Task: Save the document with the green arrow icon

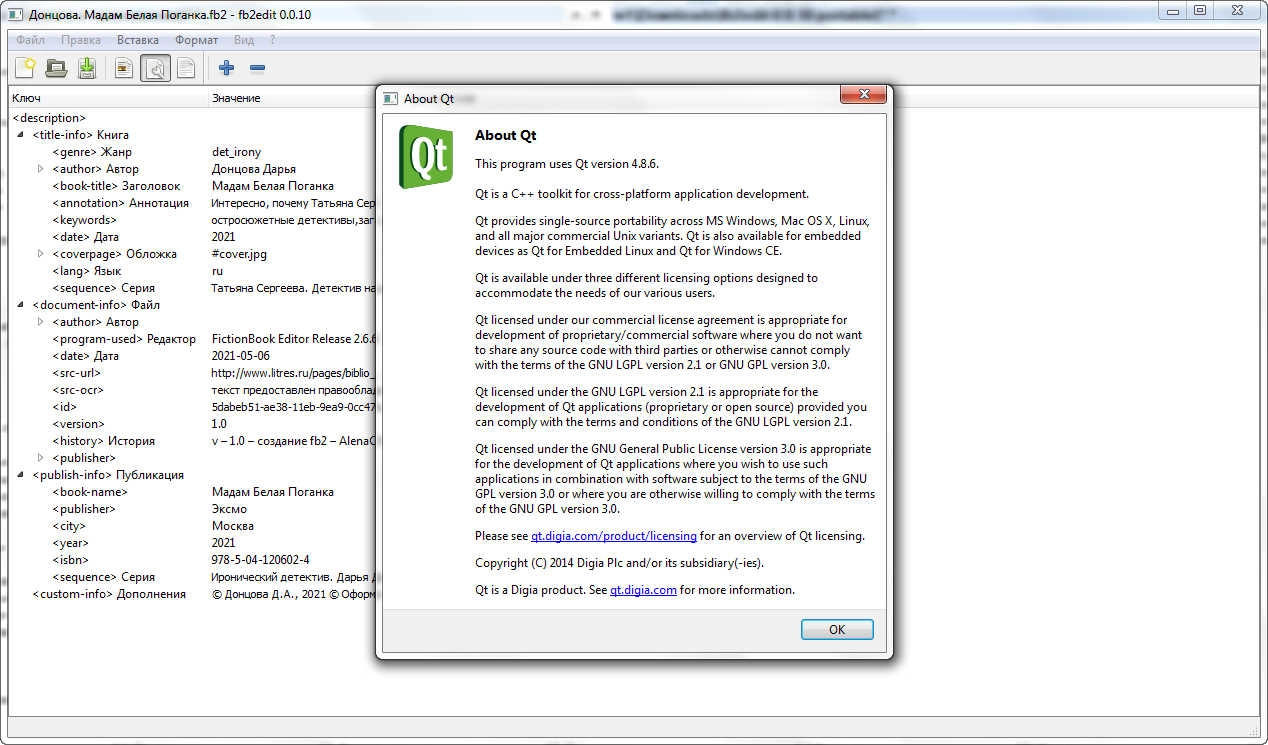Action: pyautogui.click(x=87, y=68)
